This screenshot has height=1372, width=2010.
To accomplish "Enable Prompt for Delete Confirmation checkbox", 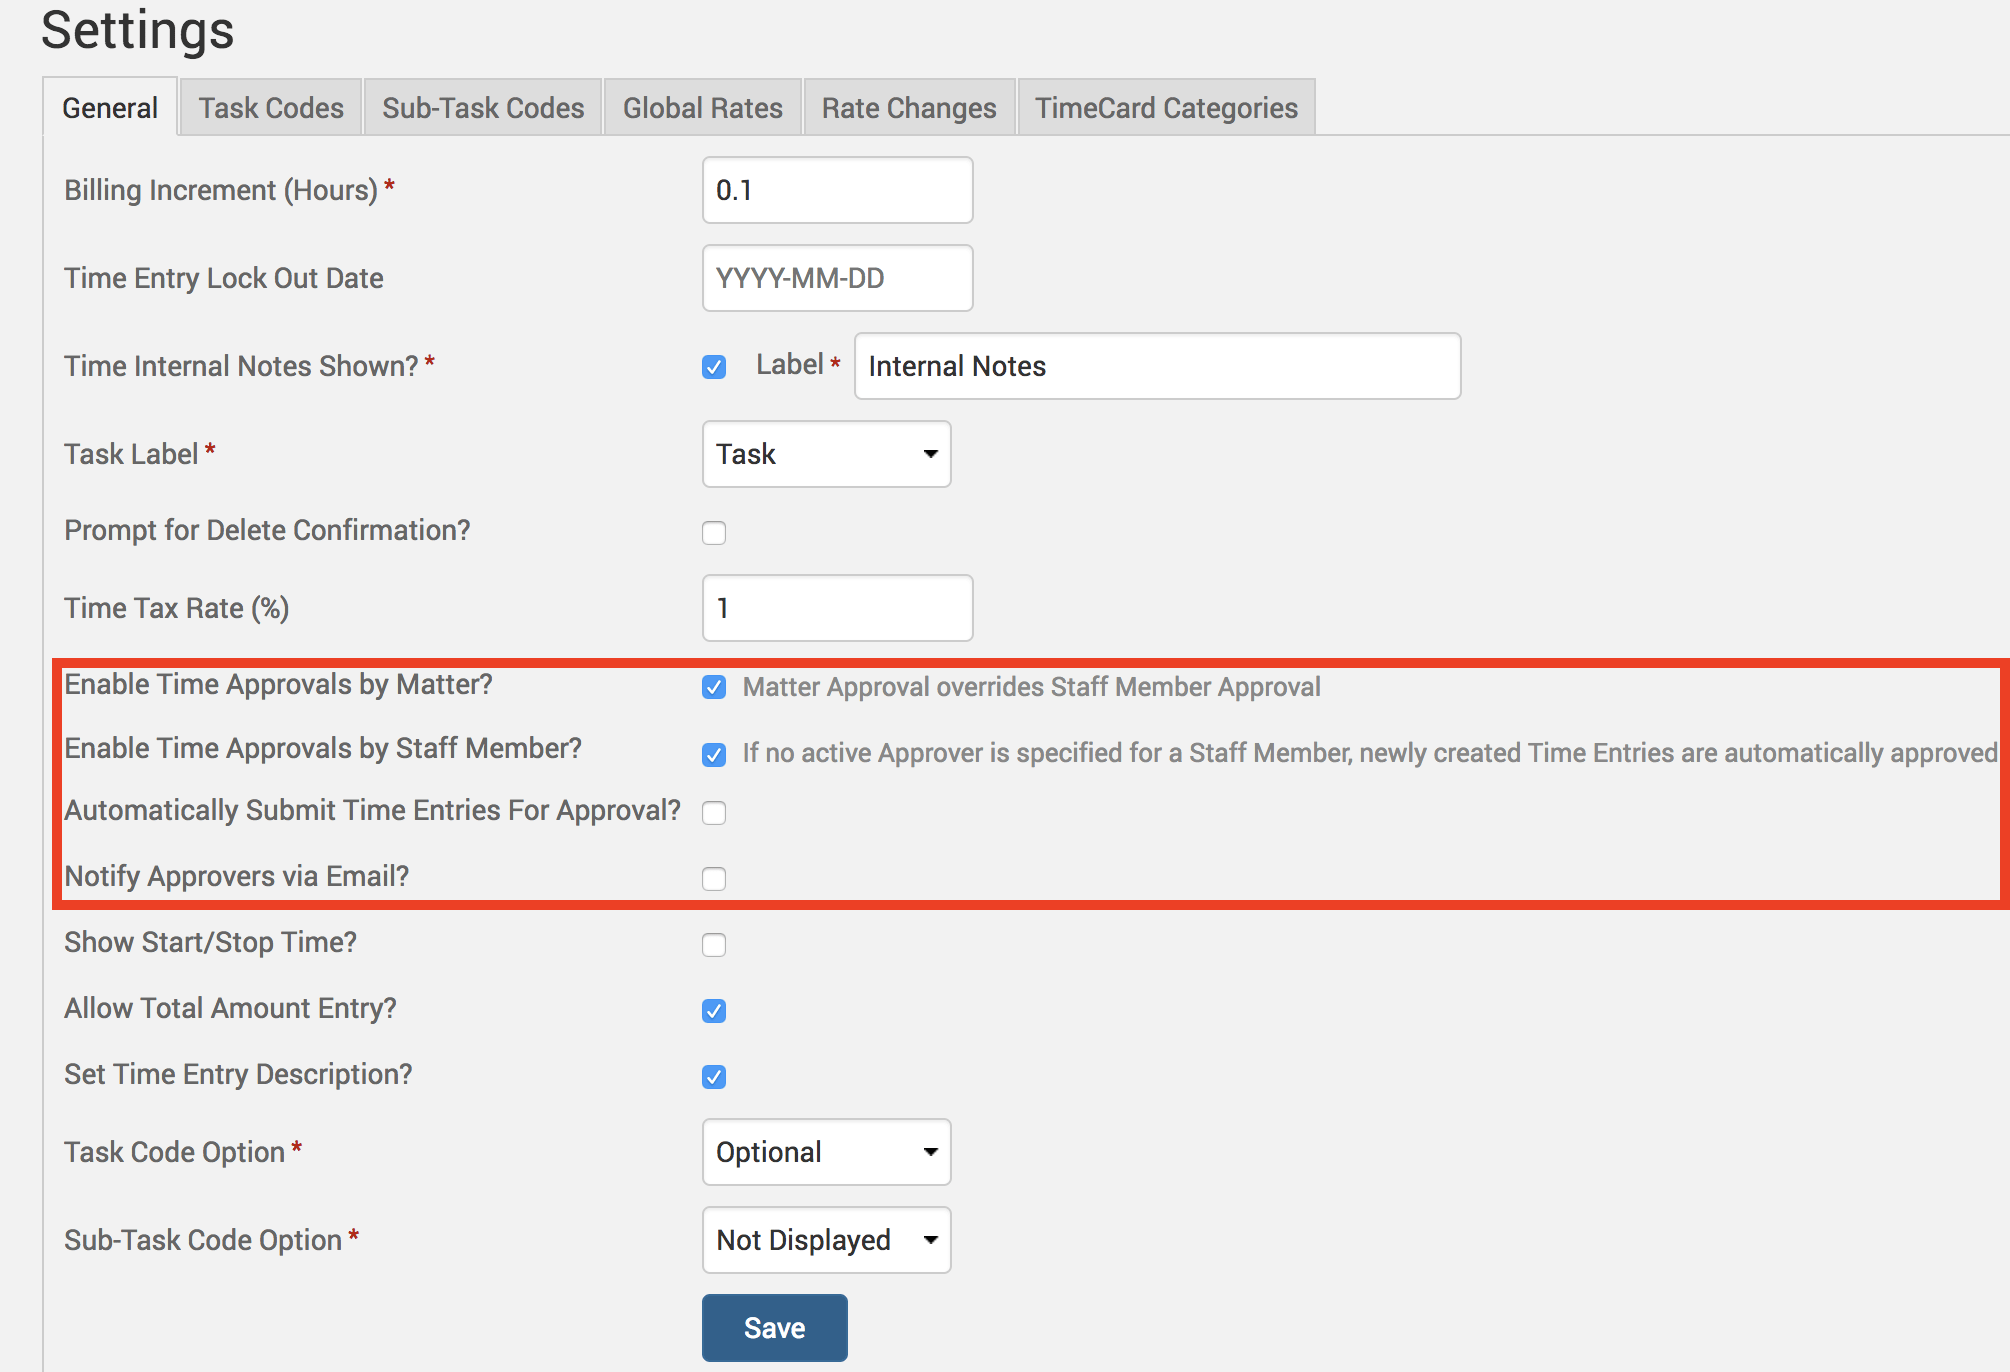I will pos(714,533).
